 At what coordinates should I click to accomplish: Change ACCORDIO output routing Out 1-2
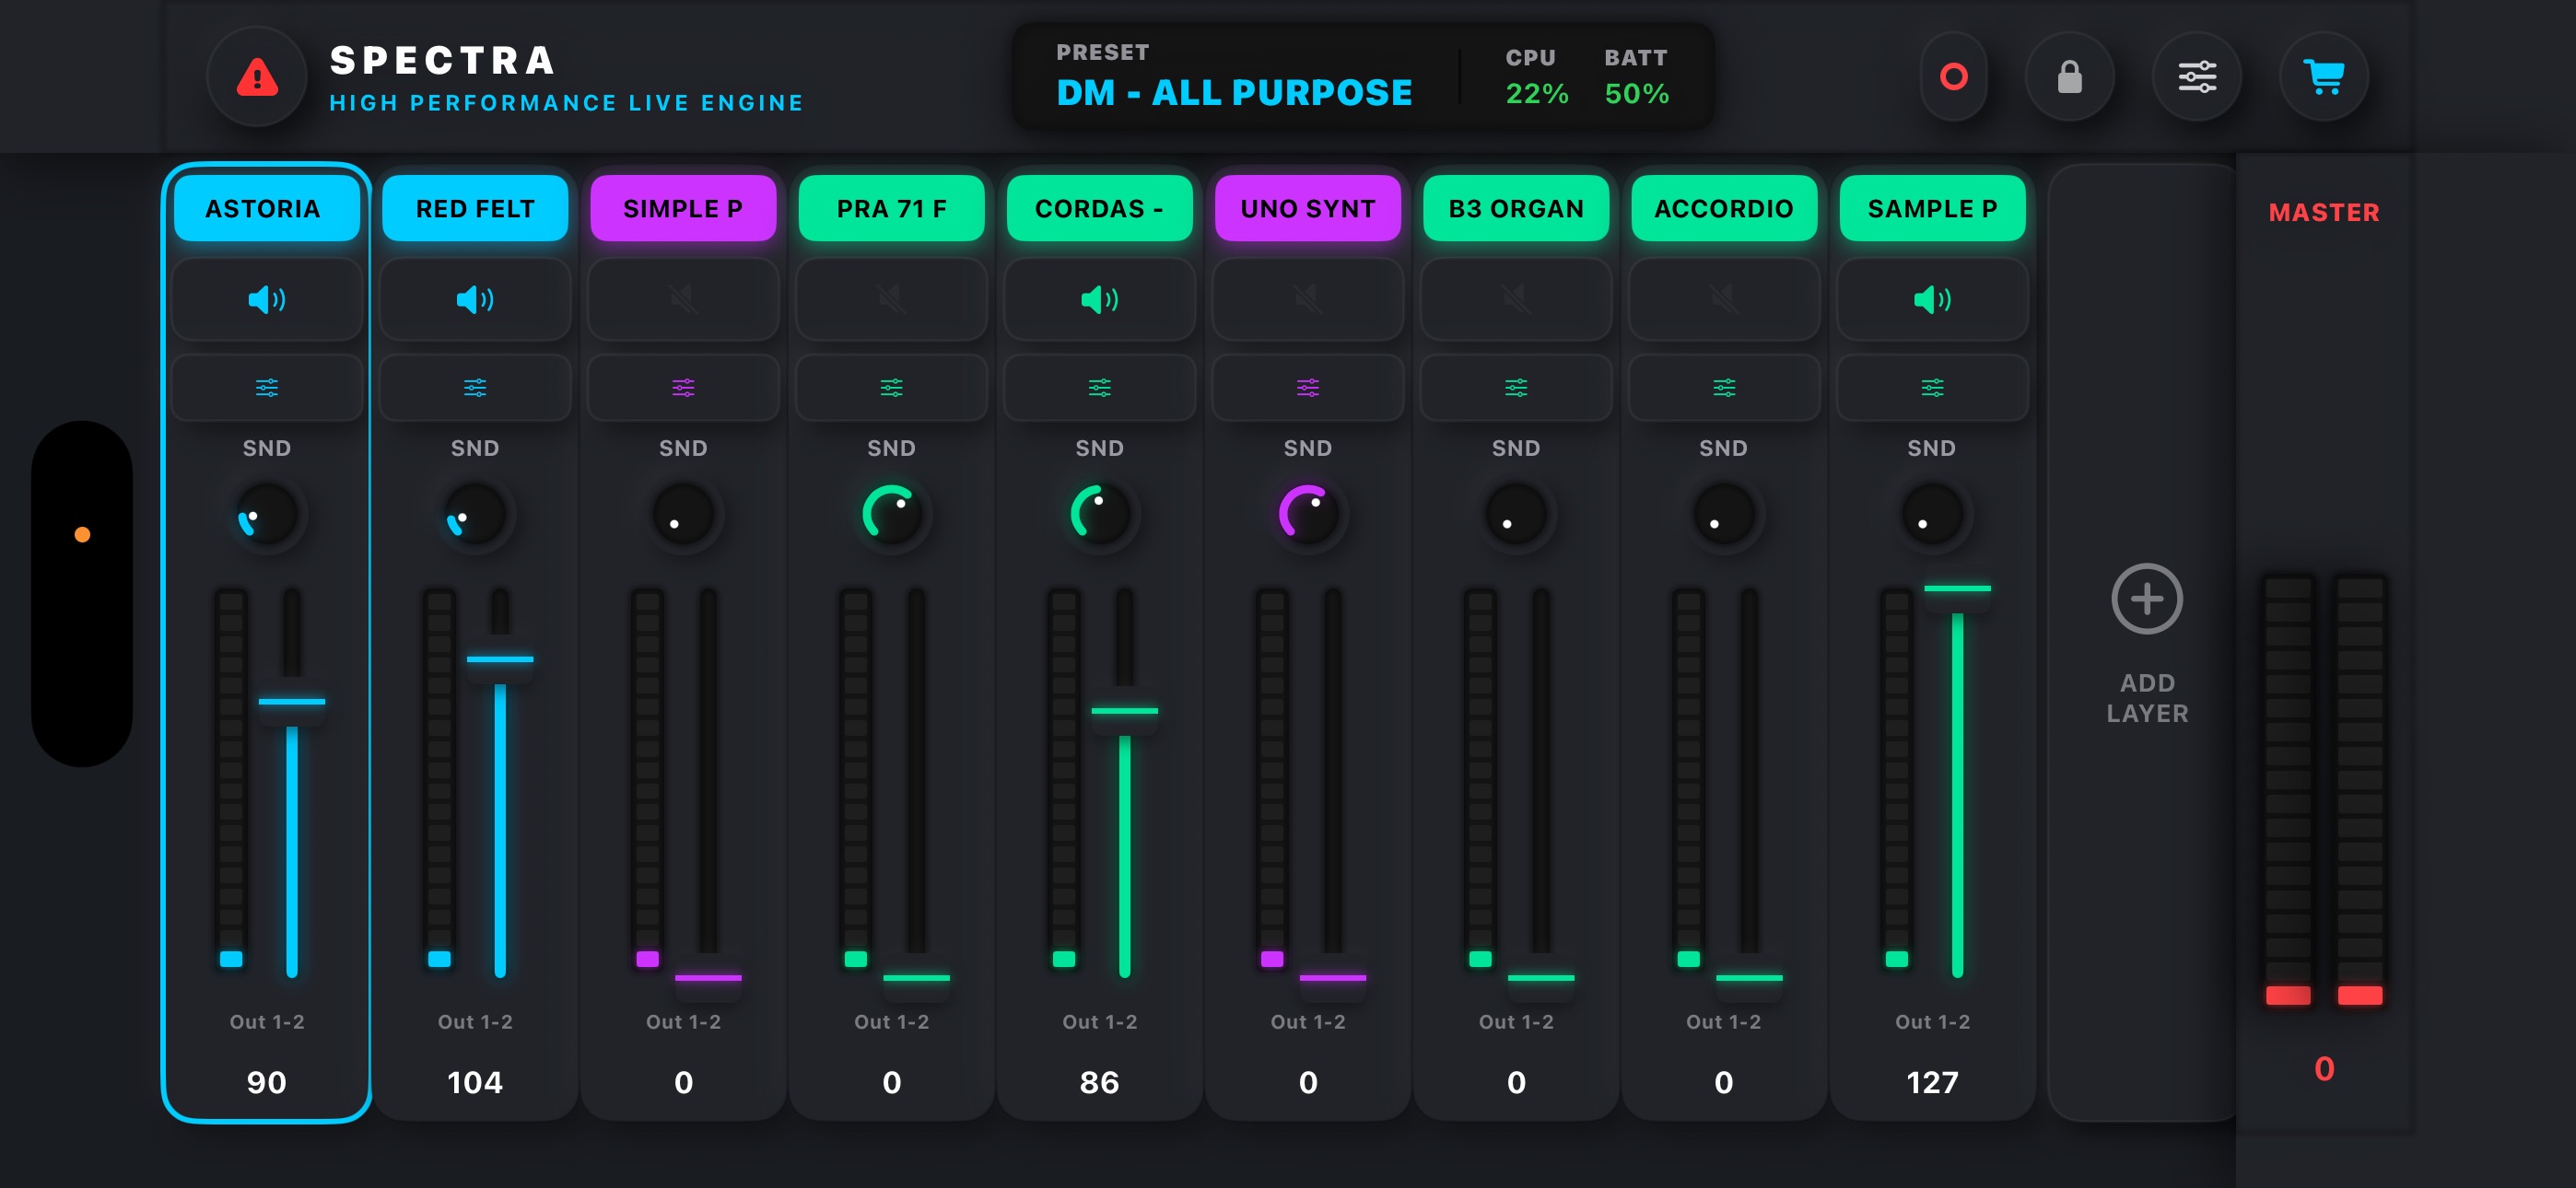pos(1724,1022)
